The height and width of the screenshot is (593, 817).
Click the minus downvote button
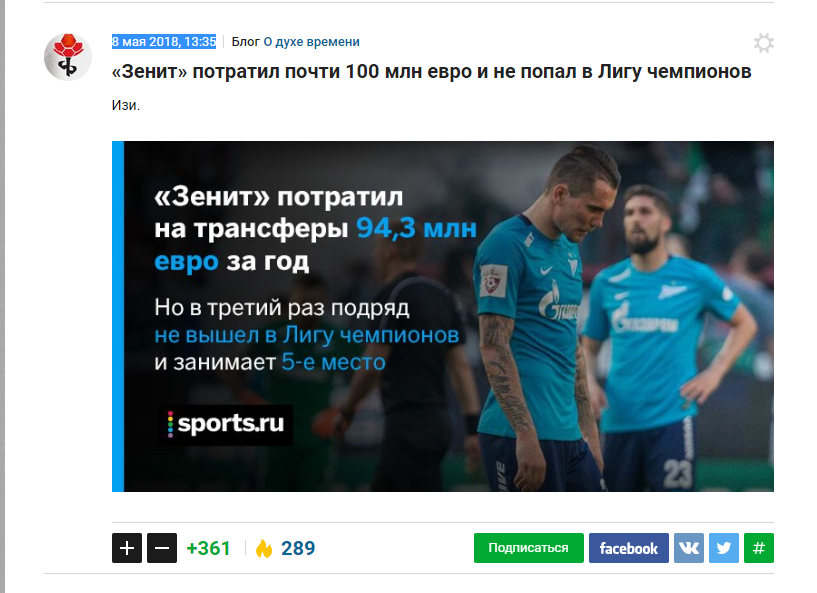point(162,548)
